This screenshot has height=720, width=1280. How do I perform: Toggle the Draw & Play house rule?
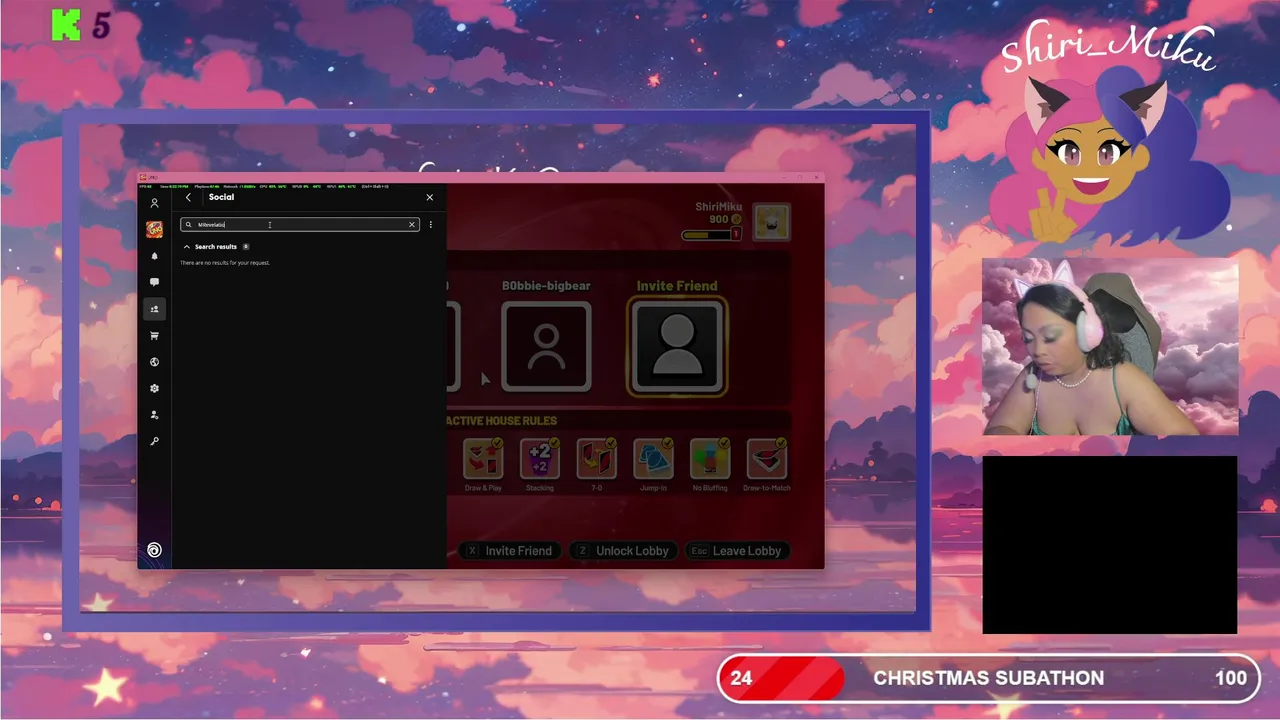[x=483, y=460]
